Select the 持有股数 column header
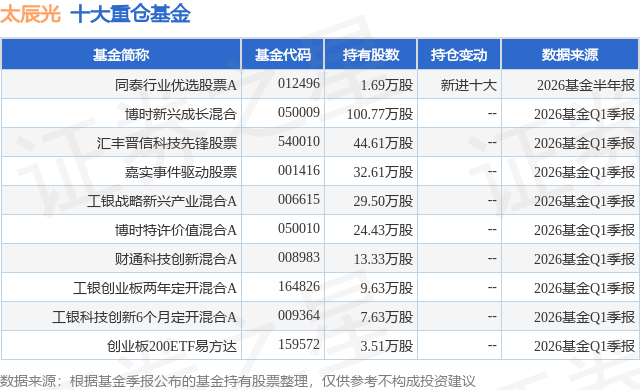The height and width of the screenshot is (390, 640). pyautogui.click(x=371, y=55)
